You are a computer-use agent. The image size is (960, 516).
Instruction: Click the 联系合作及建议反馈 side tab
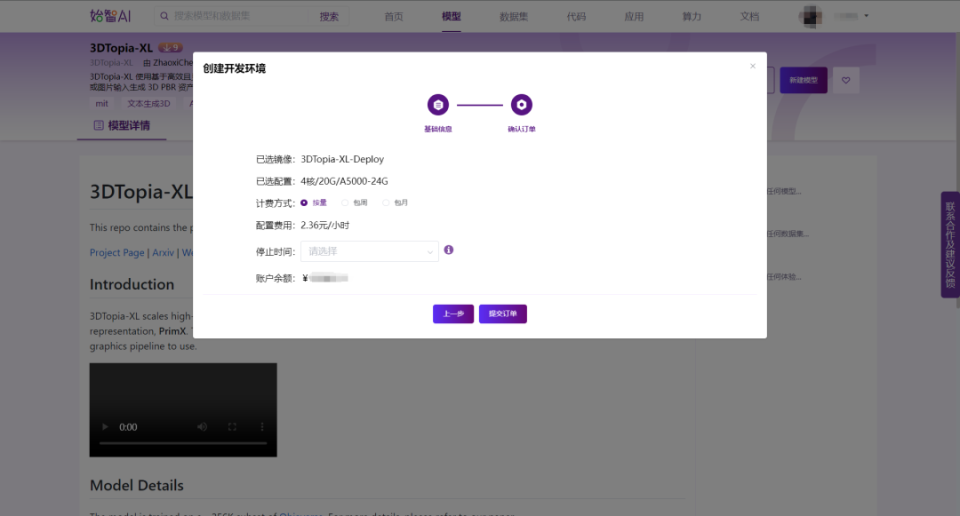click(x=950, y=245)
